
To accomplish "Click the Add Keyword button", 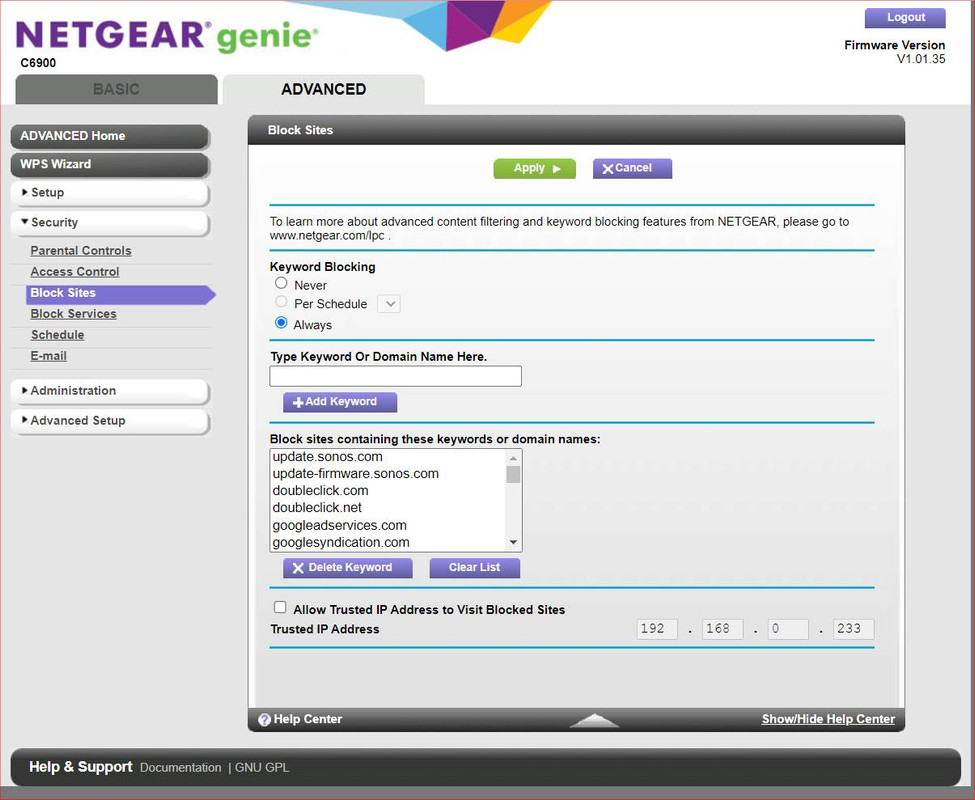I will (x=340, y=402).
